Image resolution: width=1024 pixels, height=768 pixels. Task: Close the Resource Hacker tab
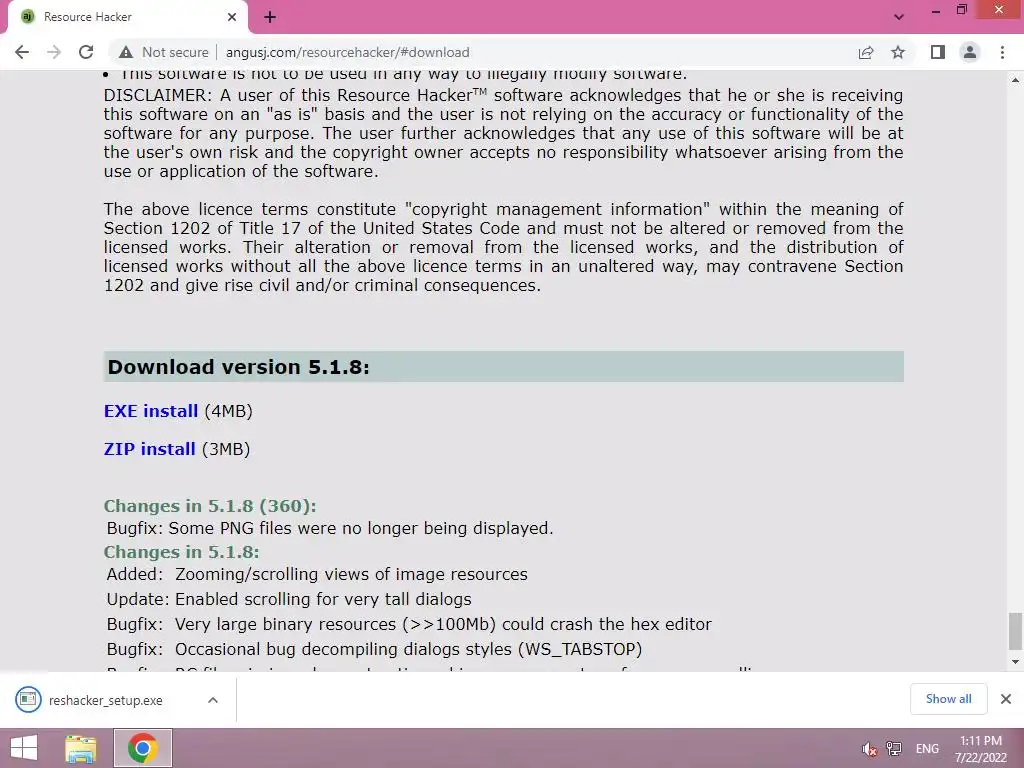[232, 17]
